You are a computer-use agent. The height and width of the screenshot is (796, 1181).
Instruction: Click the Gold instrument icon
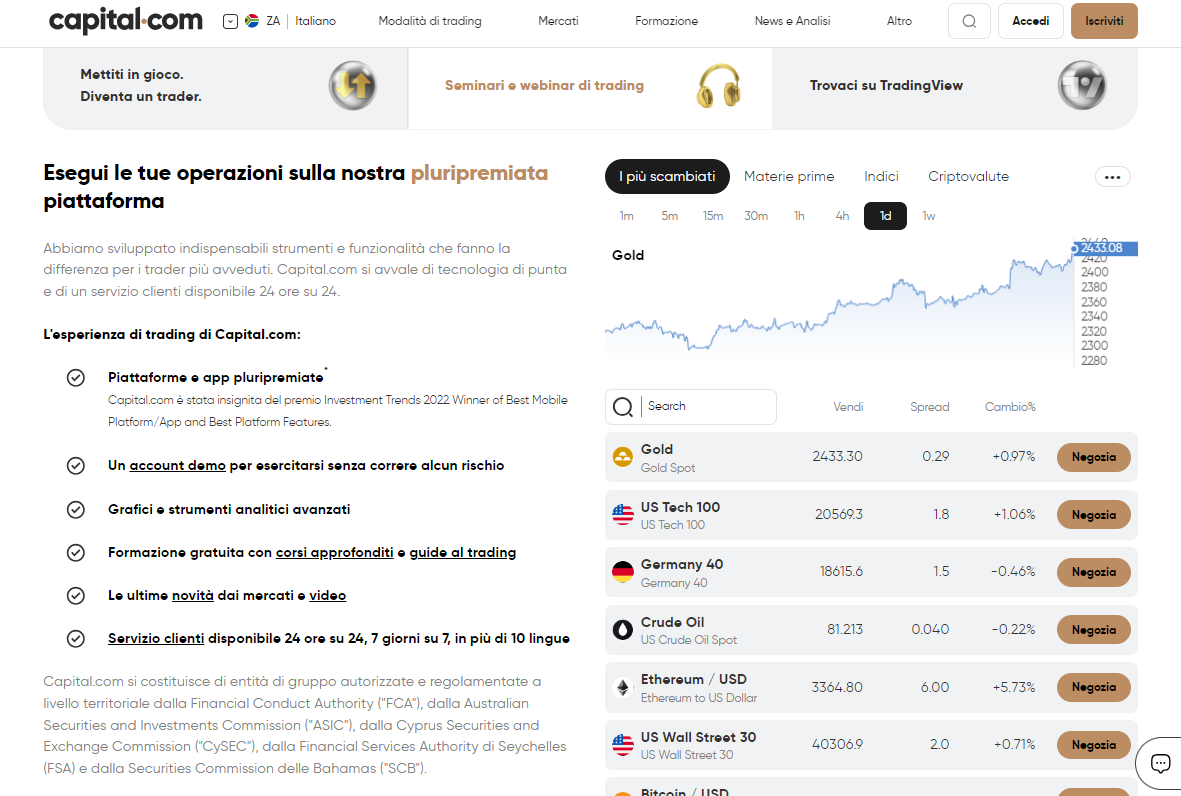click(x=623, y=457)
